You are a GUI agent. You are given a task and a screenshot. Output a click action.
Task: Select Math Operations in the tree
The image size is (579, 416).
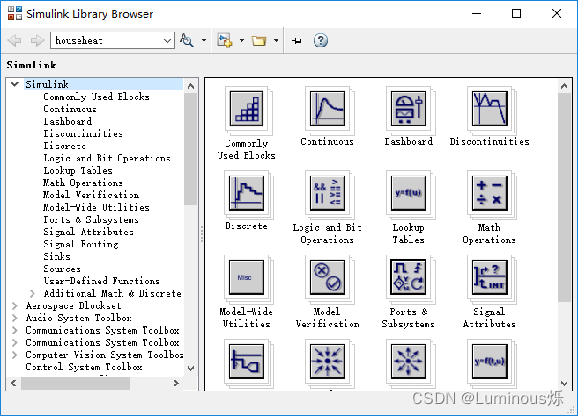(x=83, y=183)
